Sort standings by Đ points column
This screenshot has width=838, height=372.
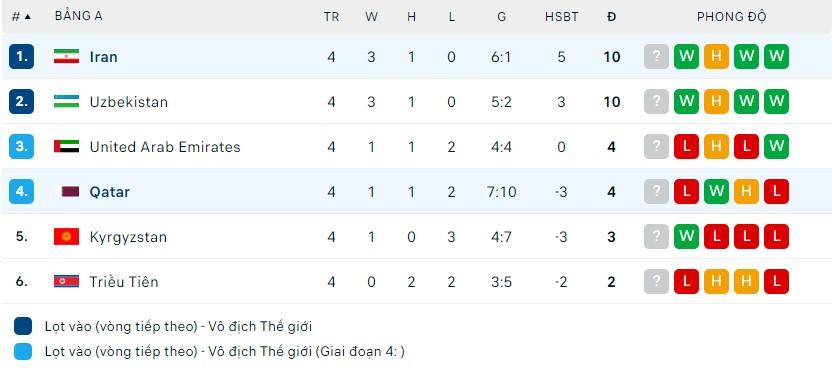coord(611,17)
